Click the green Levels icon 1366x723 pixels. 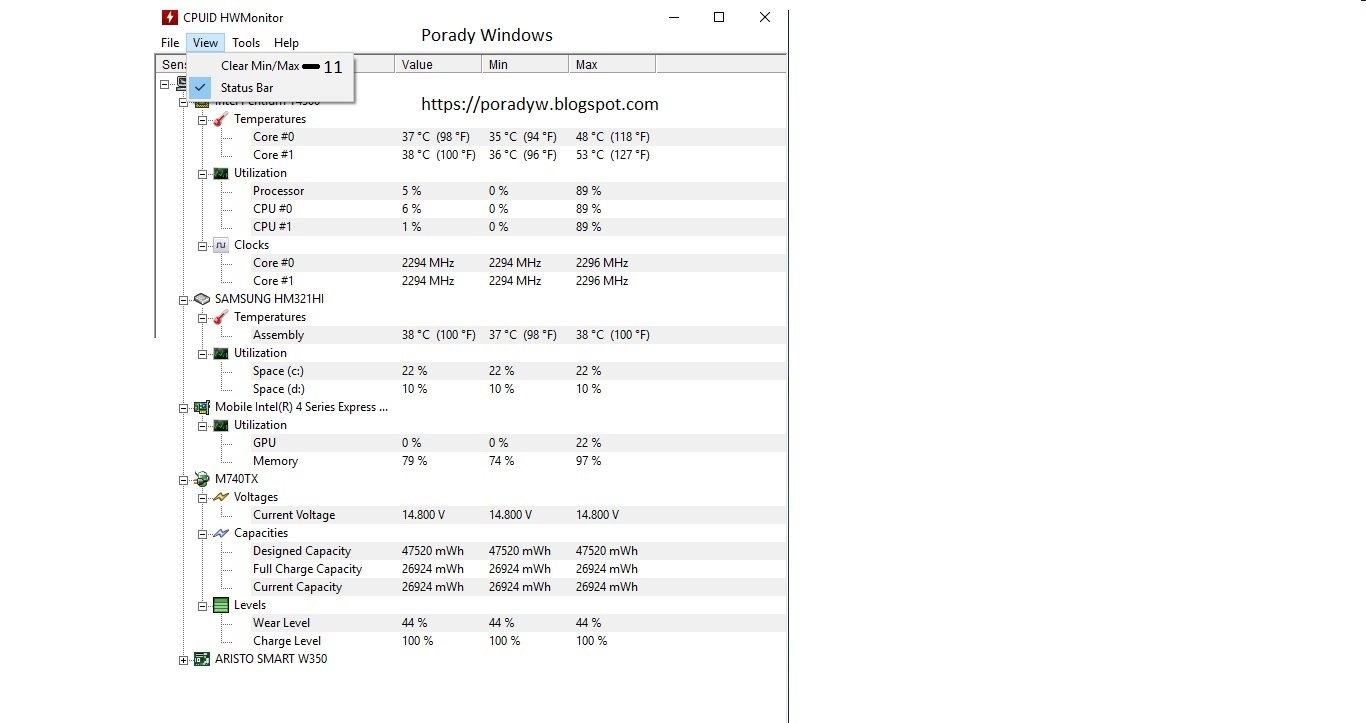coord(221,605)
